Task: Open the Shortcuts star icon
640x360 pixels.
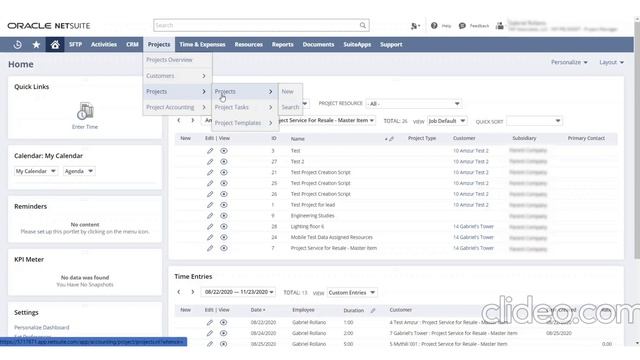Action: [x=36, y=44]
